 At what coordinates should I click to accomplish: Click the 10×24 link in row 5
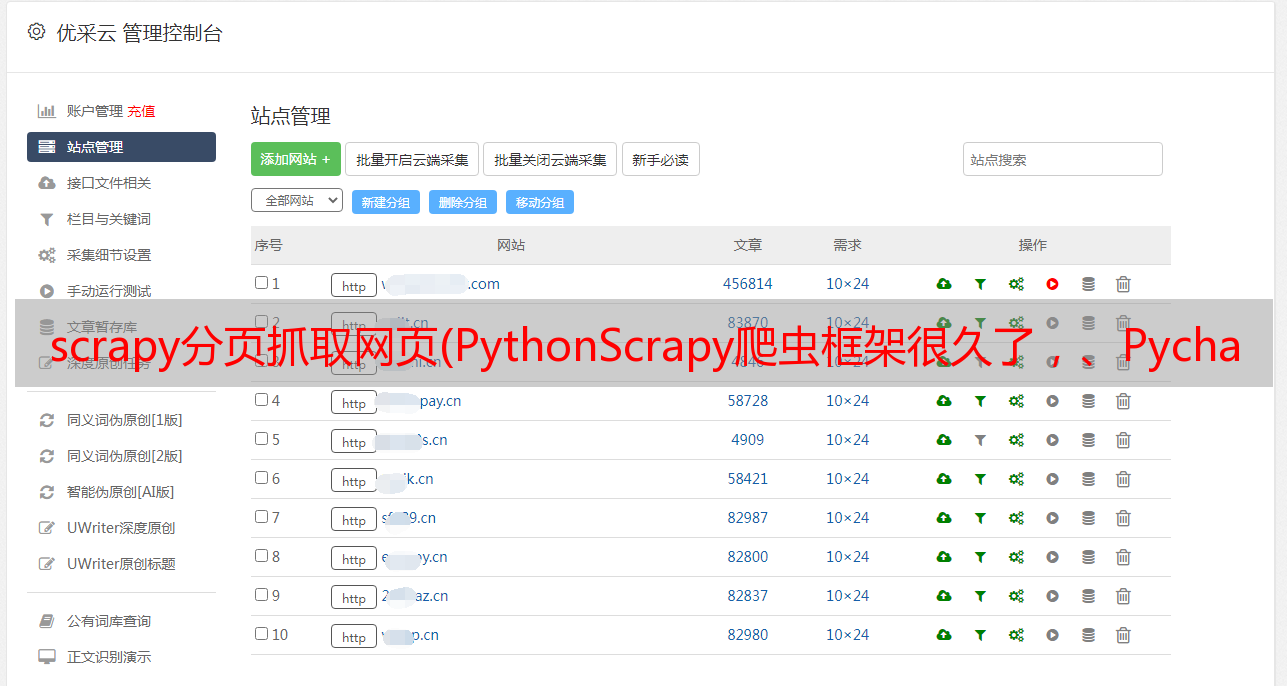point(848,440)
